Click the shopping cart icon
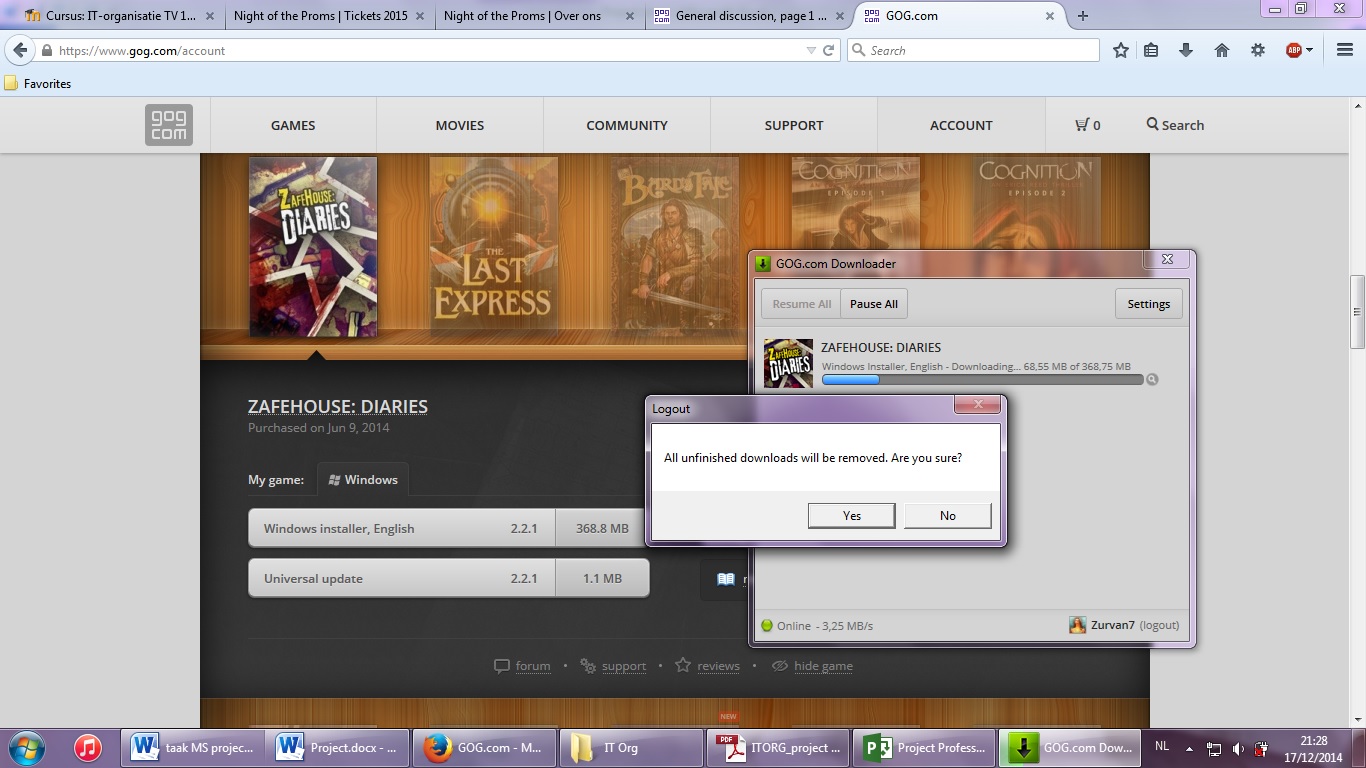 (1082, 125)
